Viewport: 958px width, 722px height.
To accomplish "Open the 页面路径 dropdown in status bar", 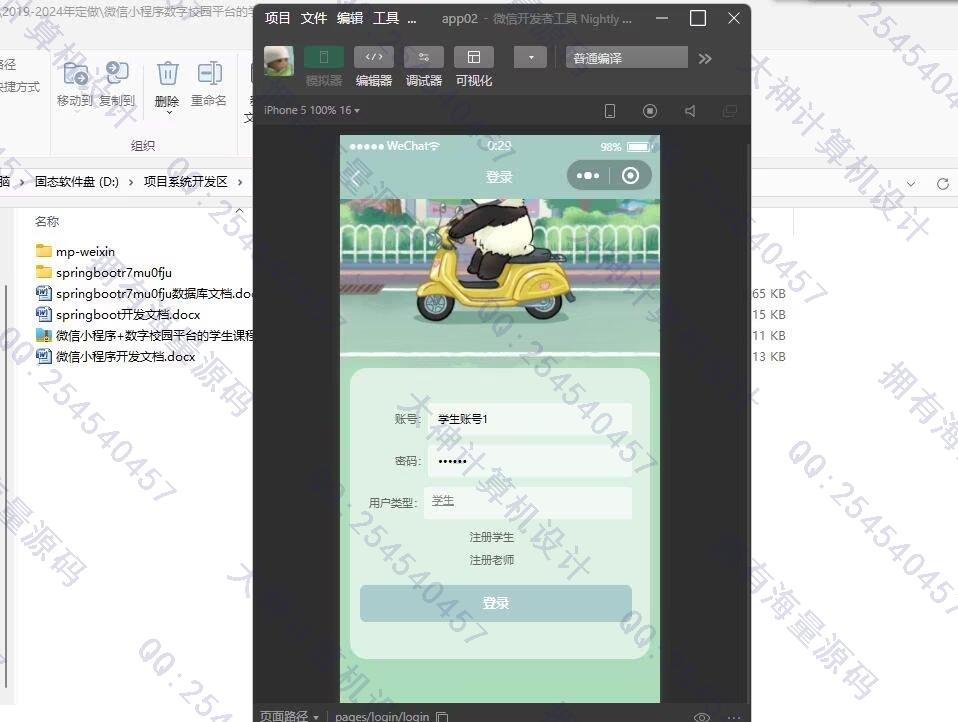I will [x=289, y=716].
